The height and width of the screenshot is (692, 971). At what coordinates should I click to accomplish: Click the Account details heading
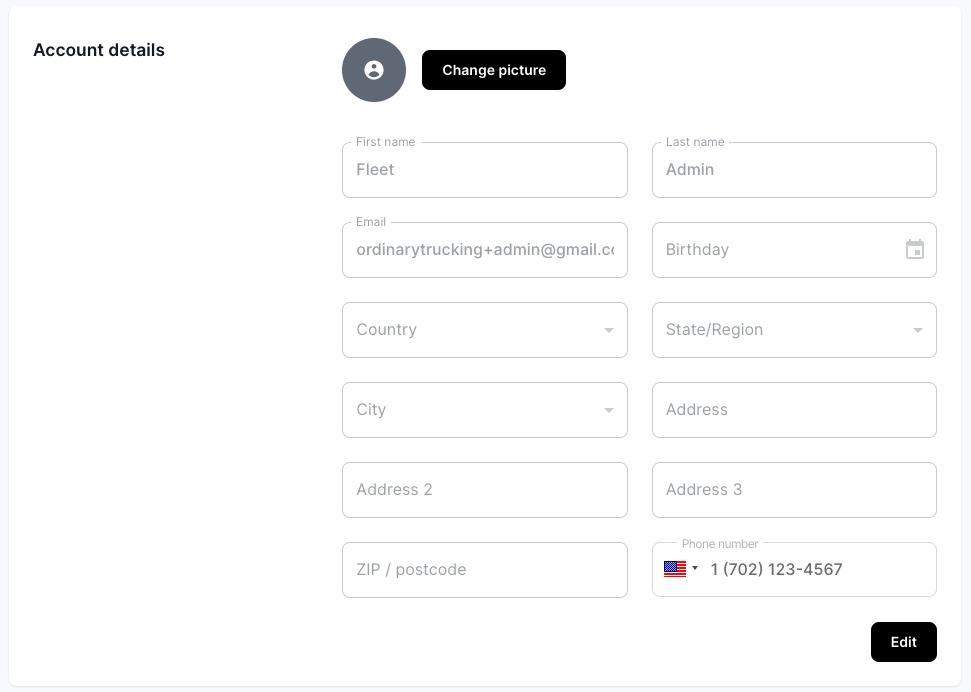tap(99, 50)
